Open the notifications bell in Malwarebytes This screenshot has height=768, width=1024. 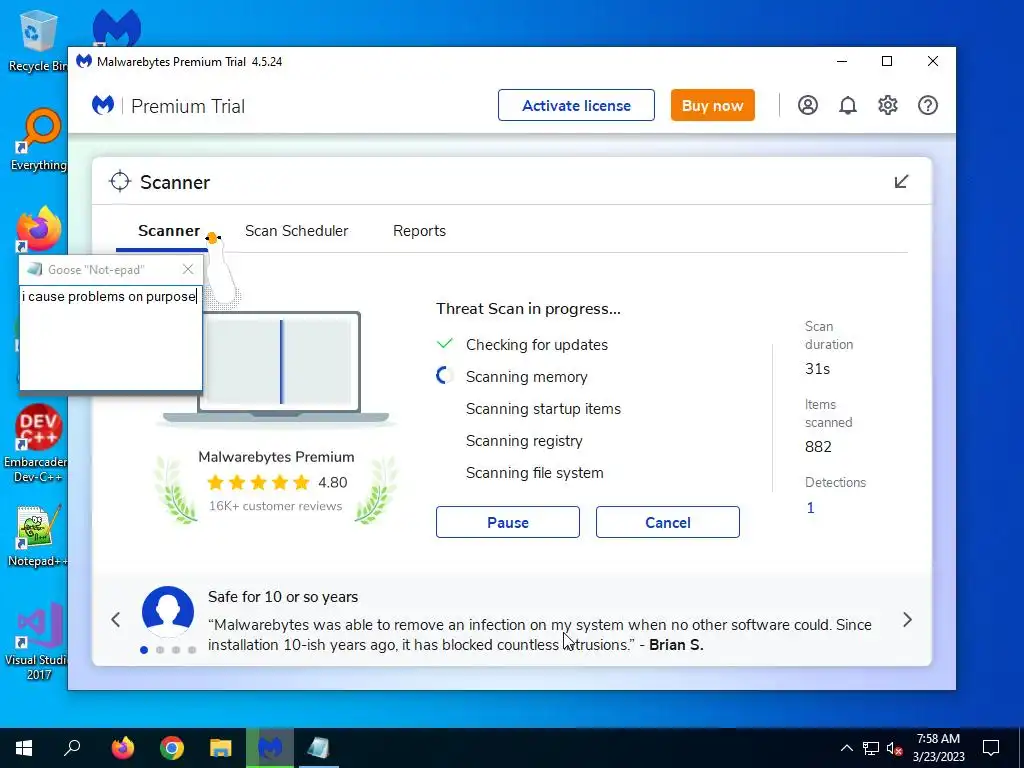(x=848, y=105)
